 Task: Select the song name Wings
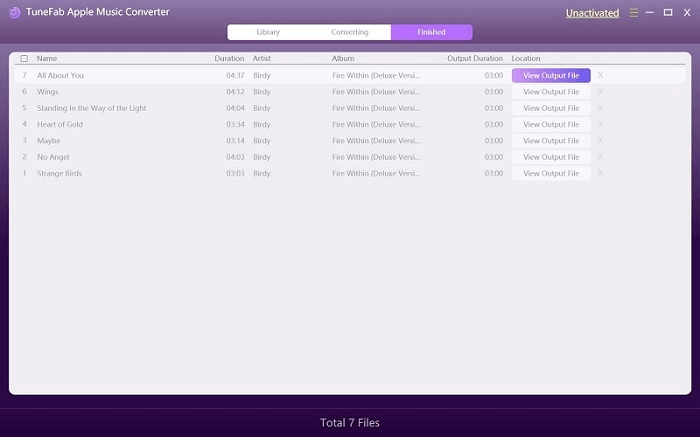[48, 92]
